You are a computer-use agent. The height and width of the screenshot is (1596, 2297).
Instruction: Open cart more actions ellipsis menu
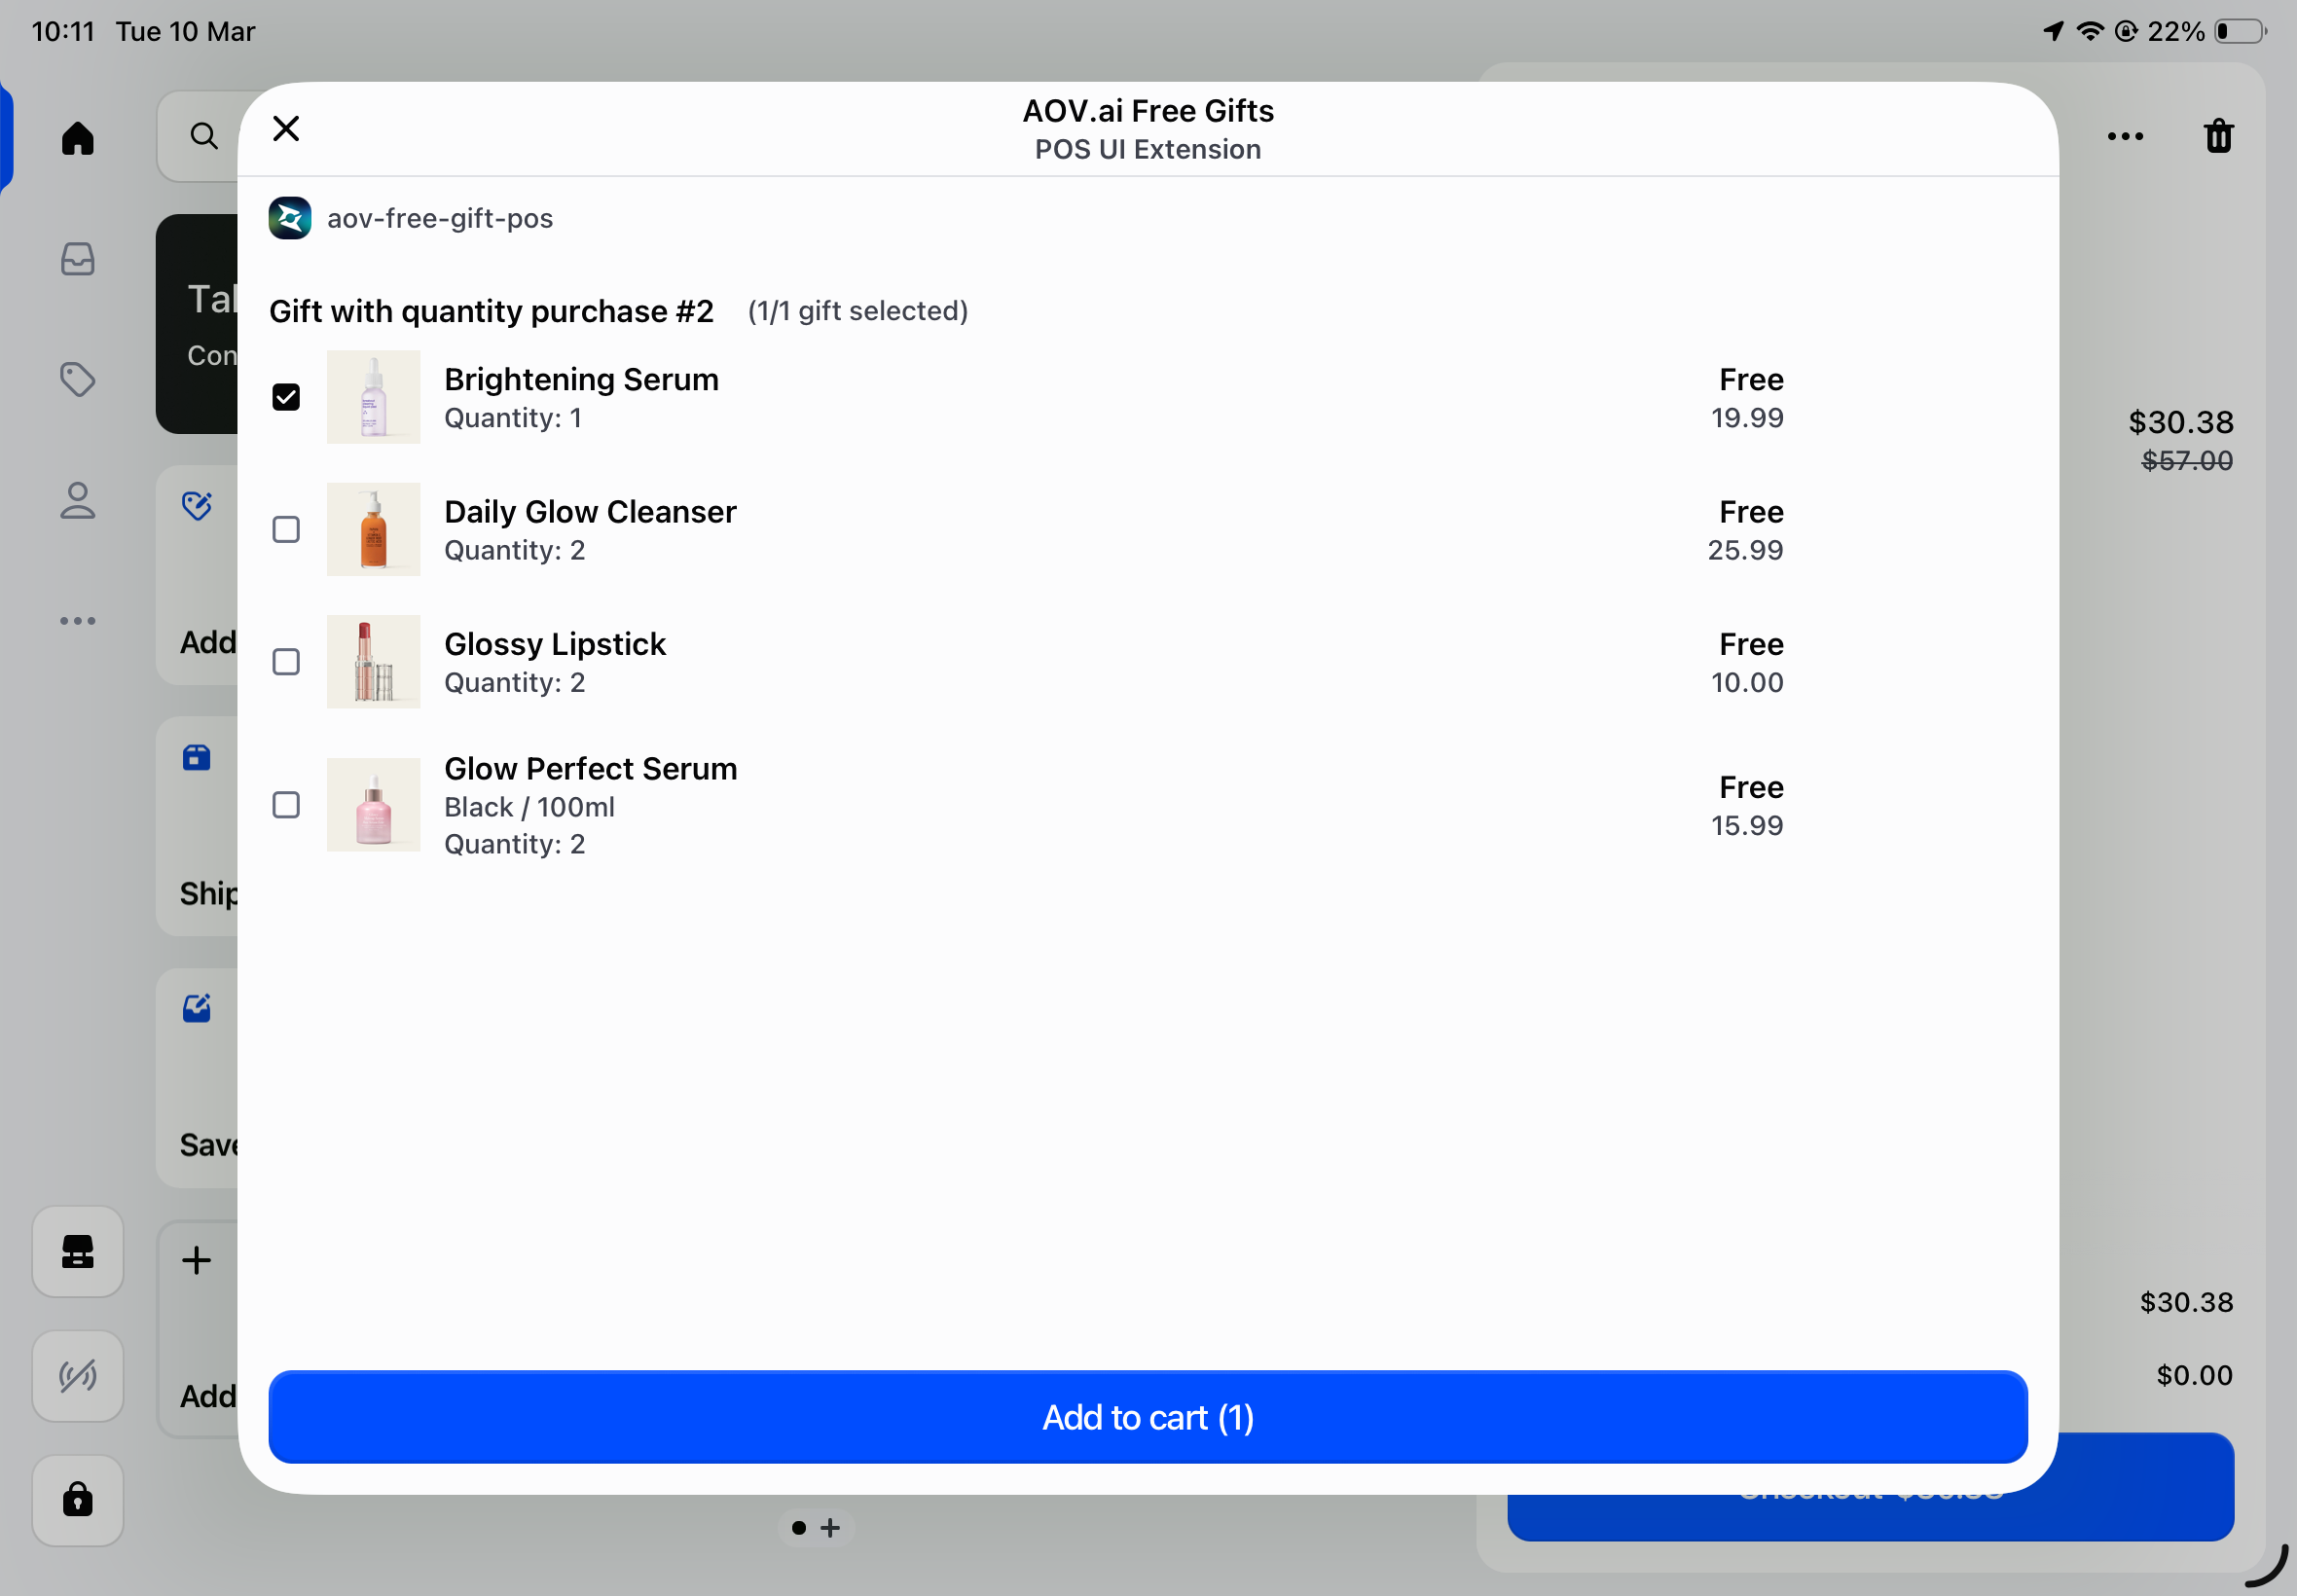click(2125, 136)
